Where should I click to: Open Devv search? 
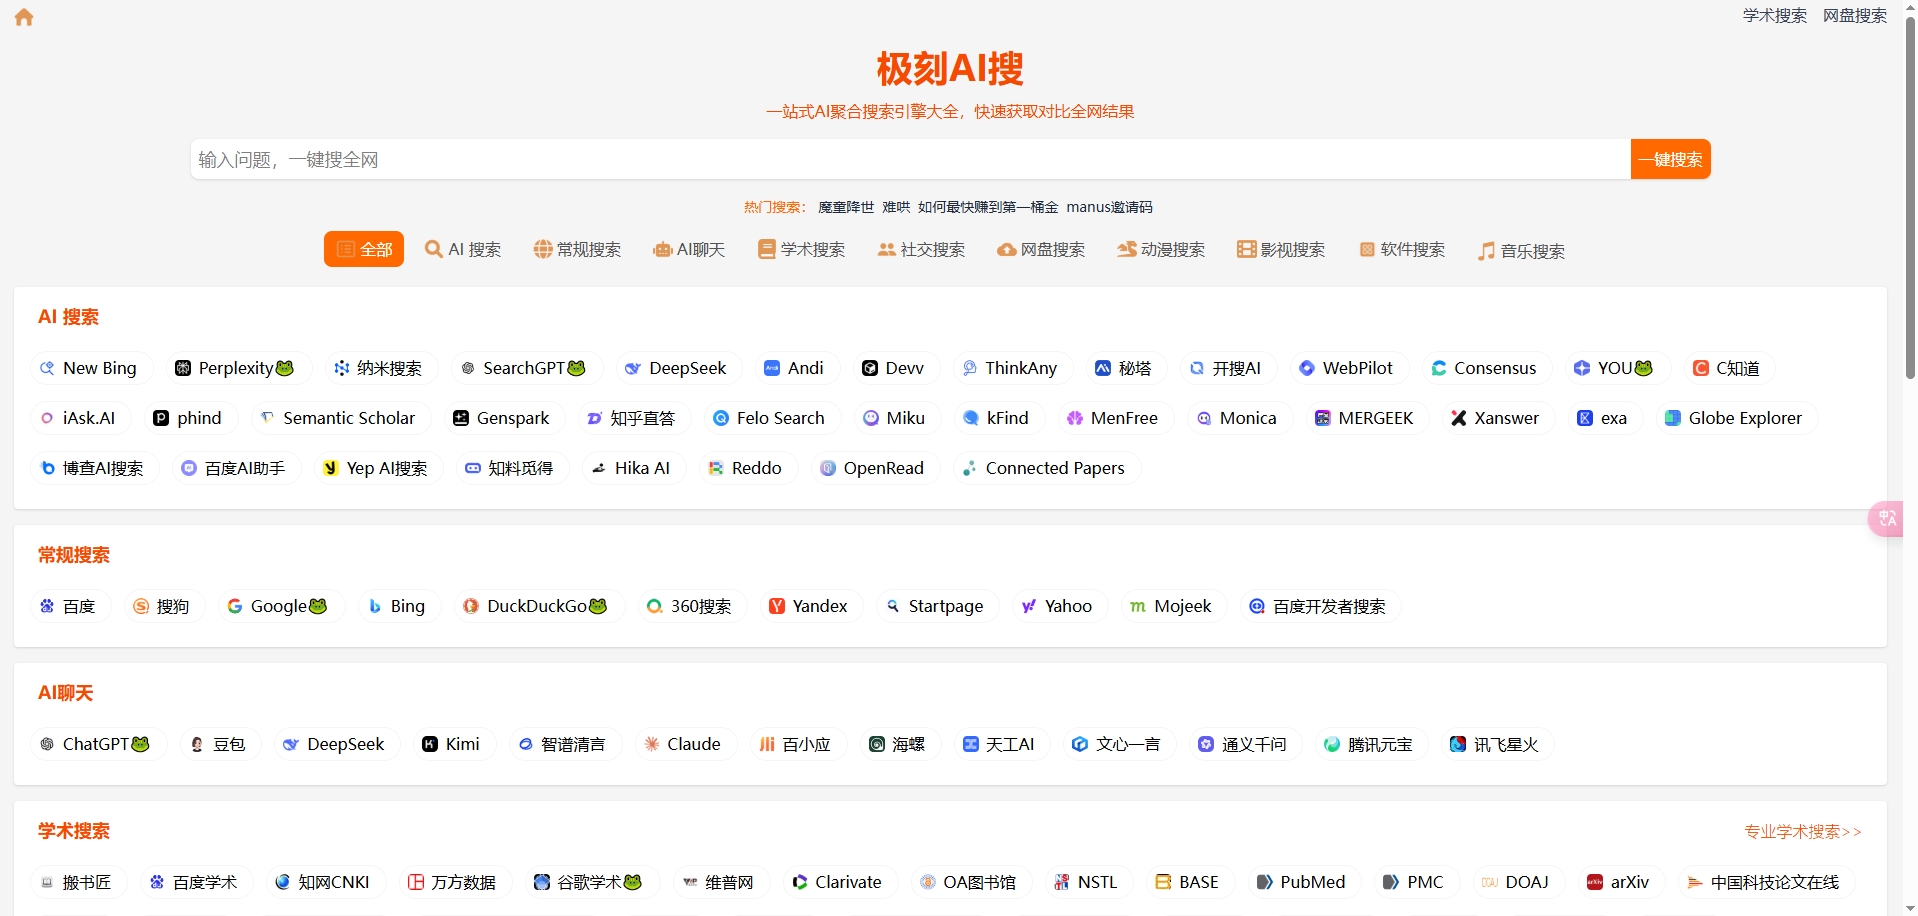coord(894,368)
